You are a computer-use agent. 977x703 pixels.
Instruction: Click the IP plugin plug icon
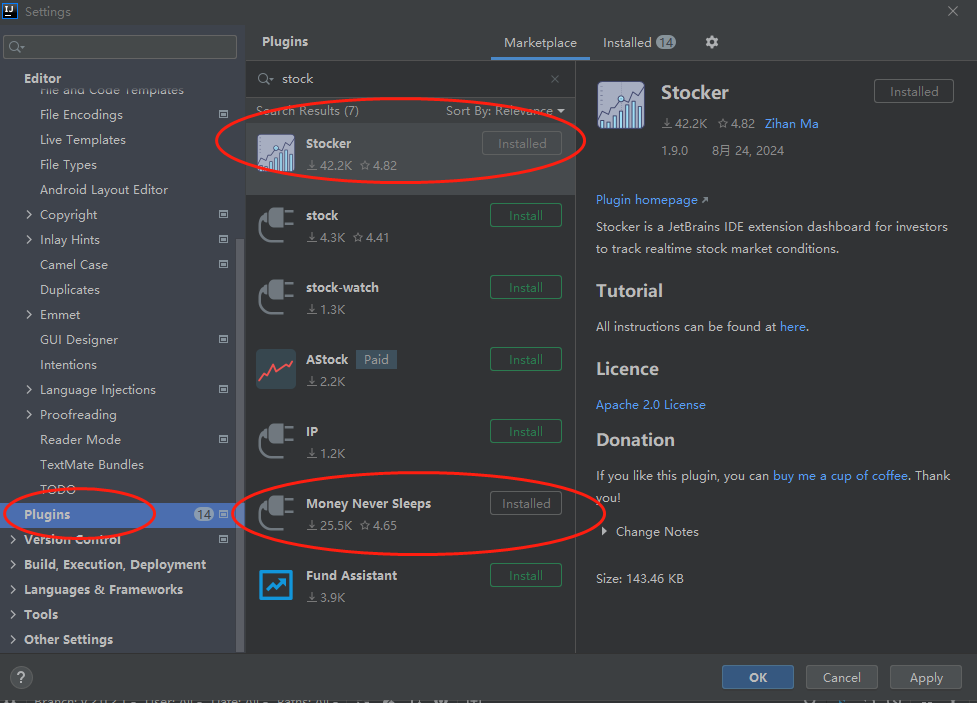point(276,441)
